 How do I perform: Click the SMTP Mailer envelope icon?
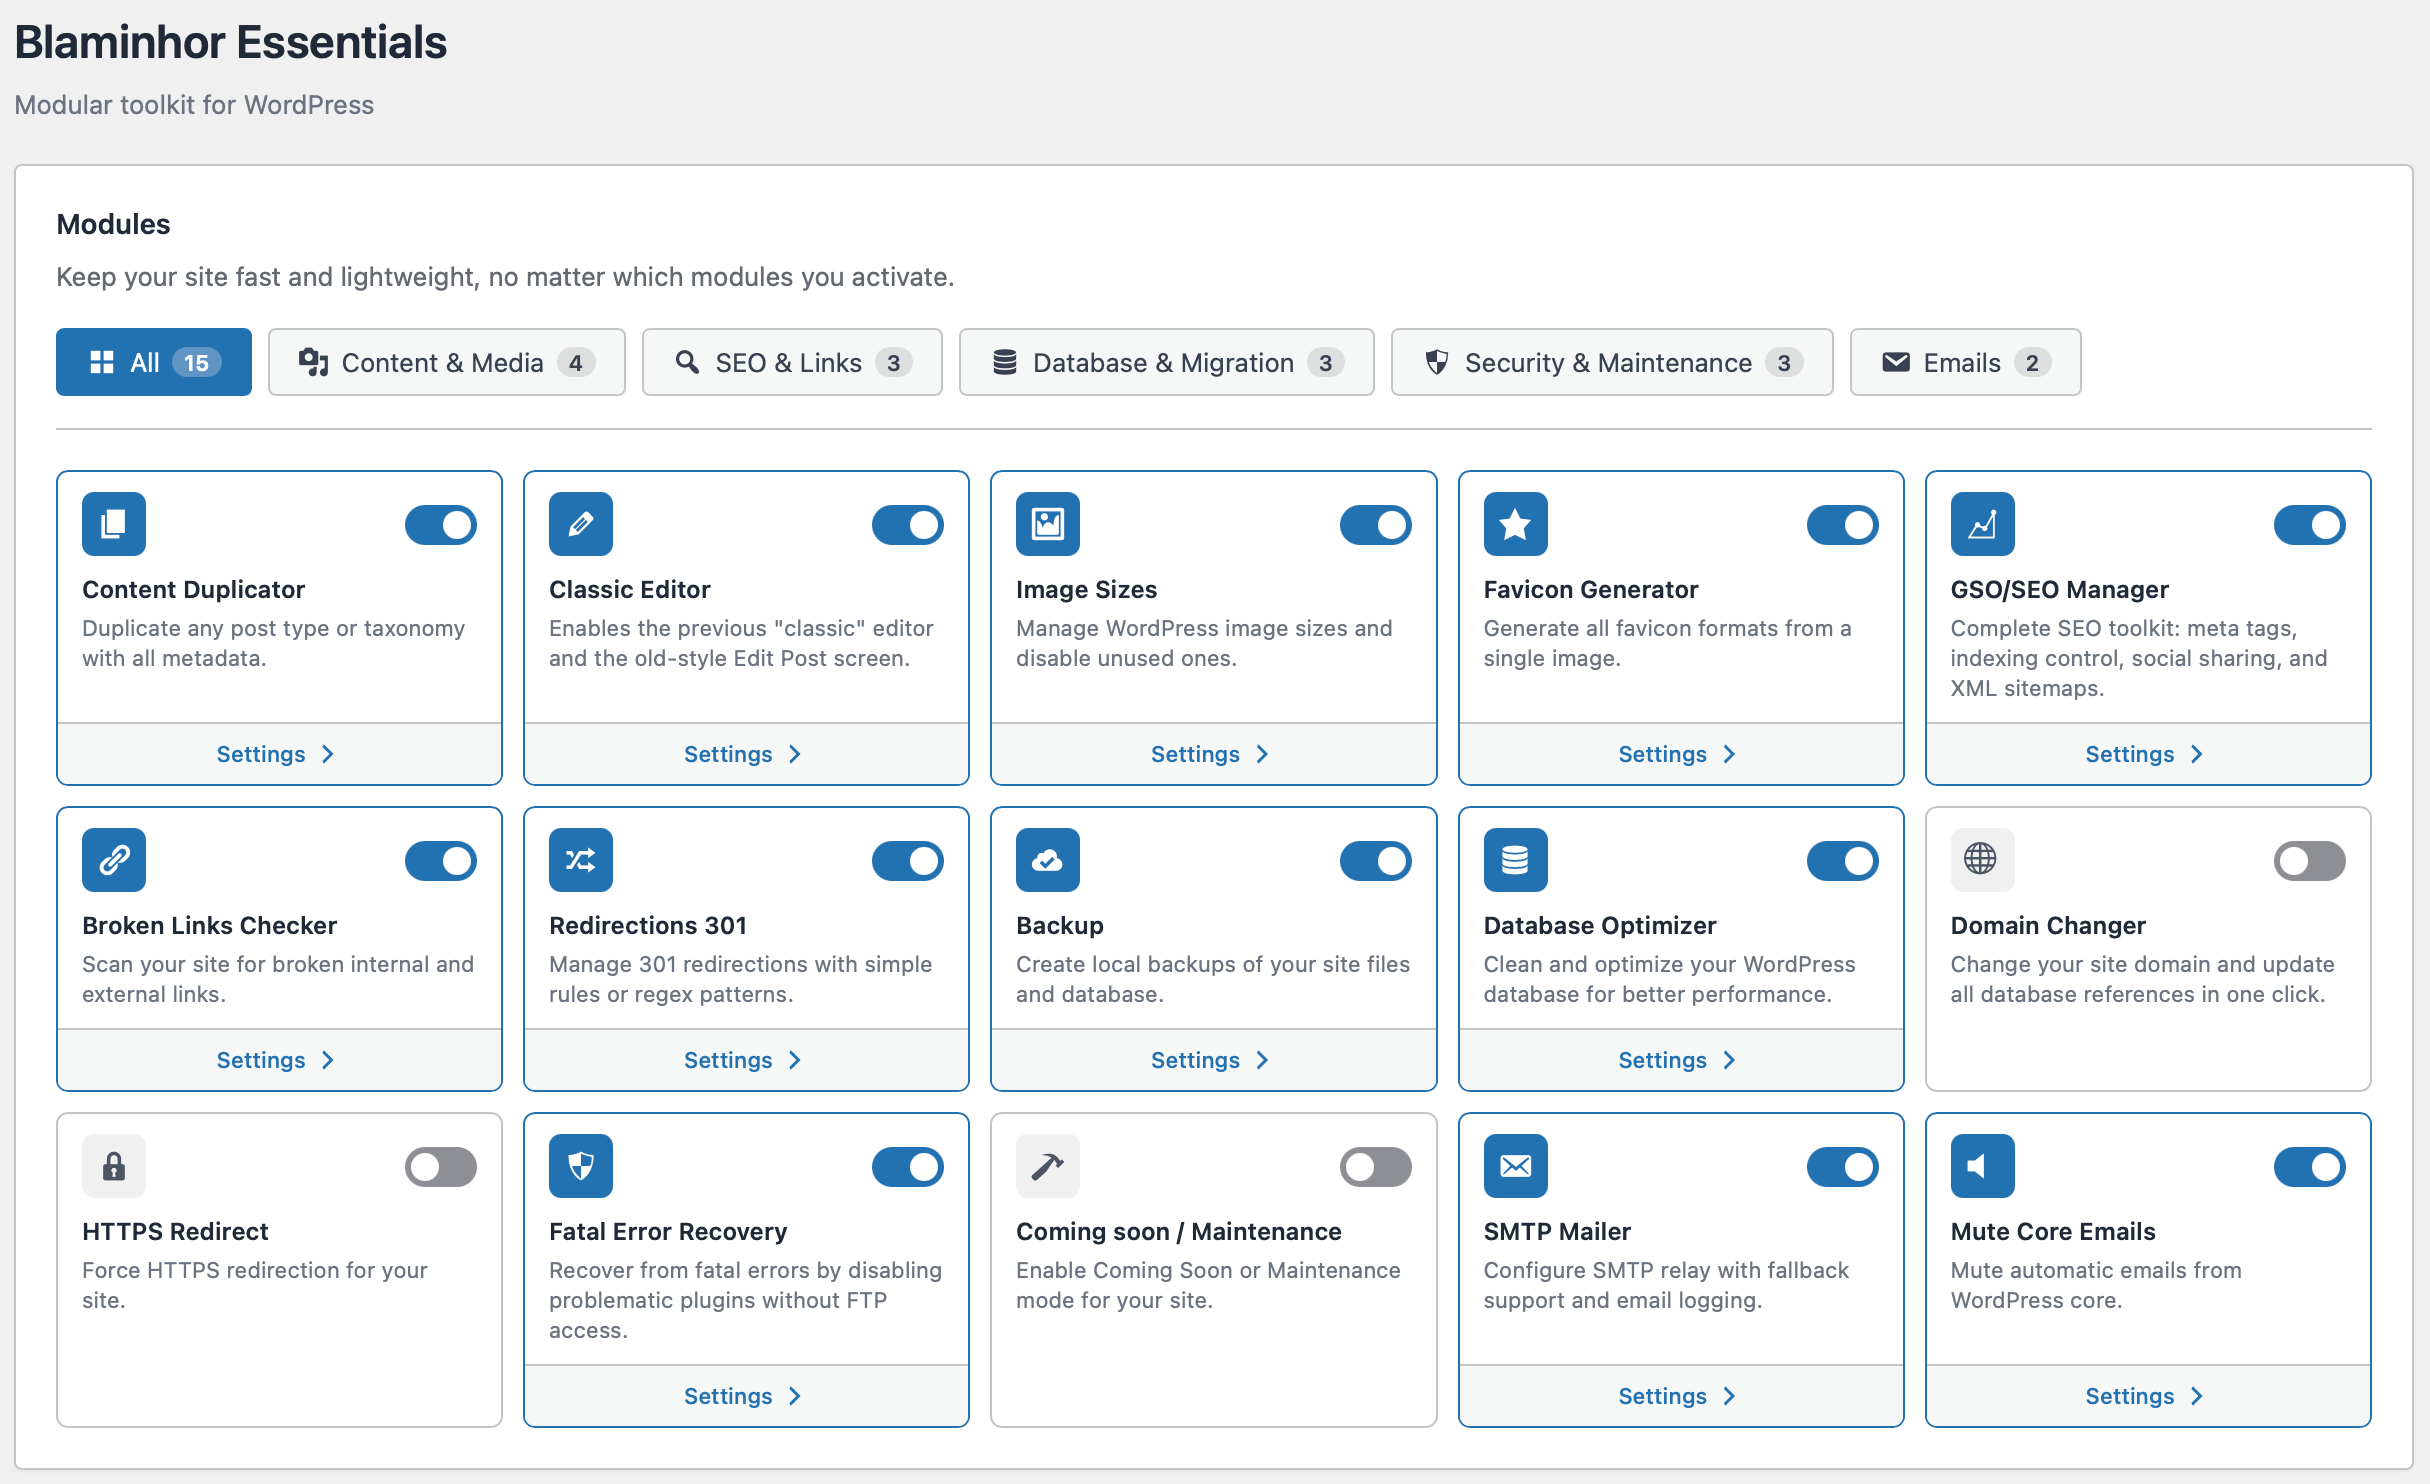point(1515,1165)
